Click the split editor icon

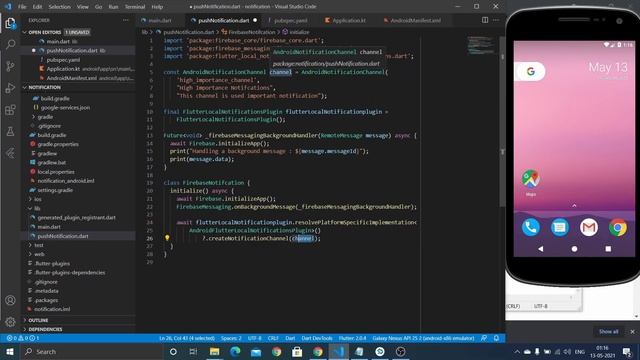[484, 20]
